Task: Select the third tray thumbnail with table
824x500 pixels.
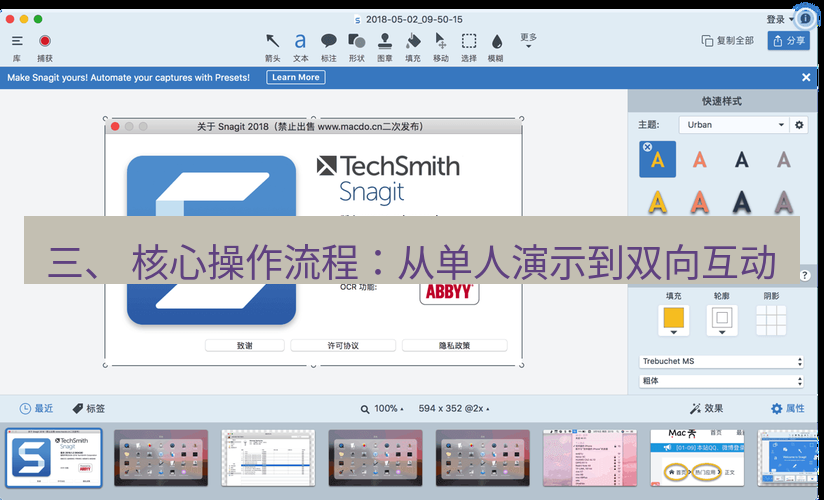Action: point(268,458)
